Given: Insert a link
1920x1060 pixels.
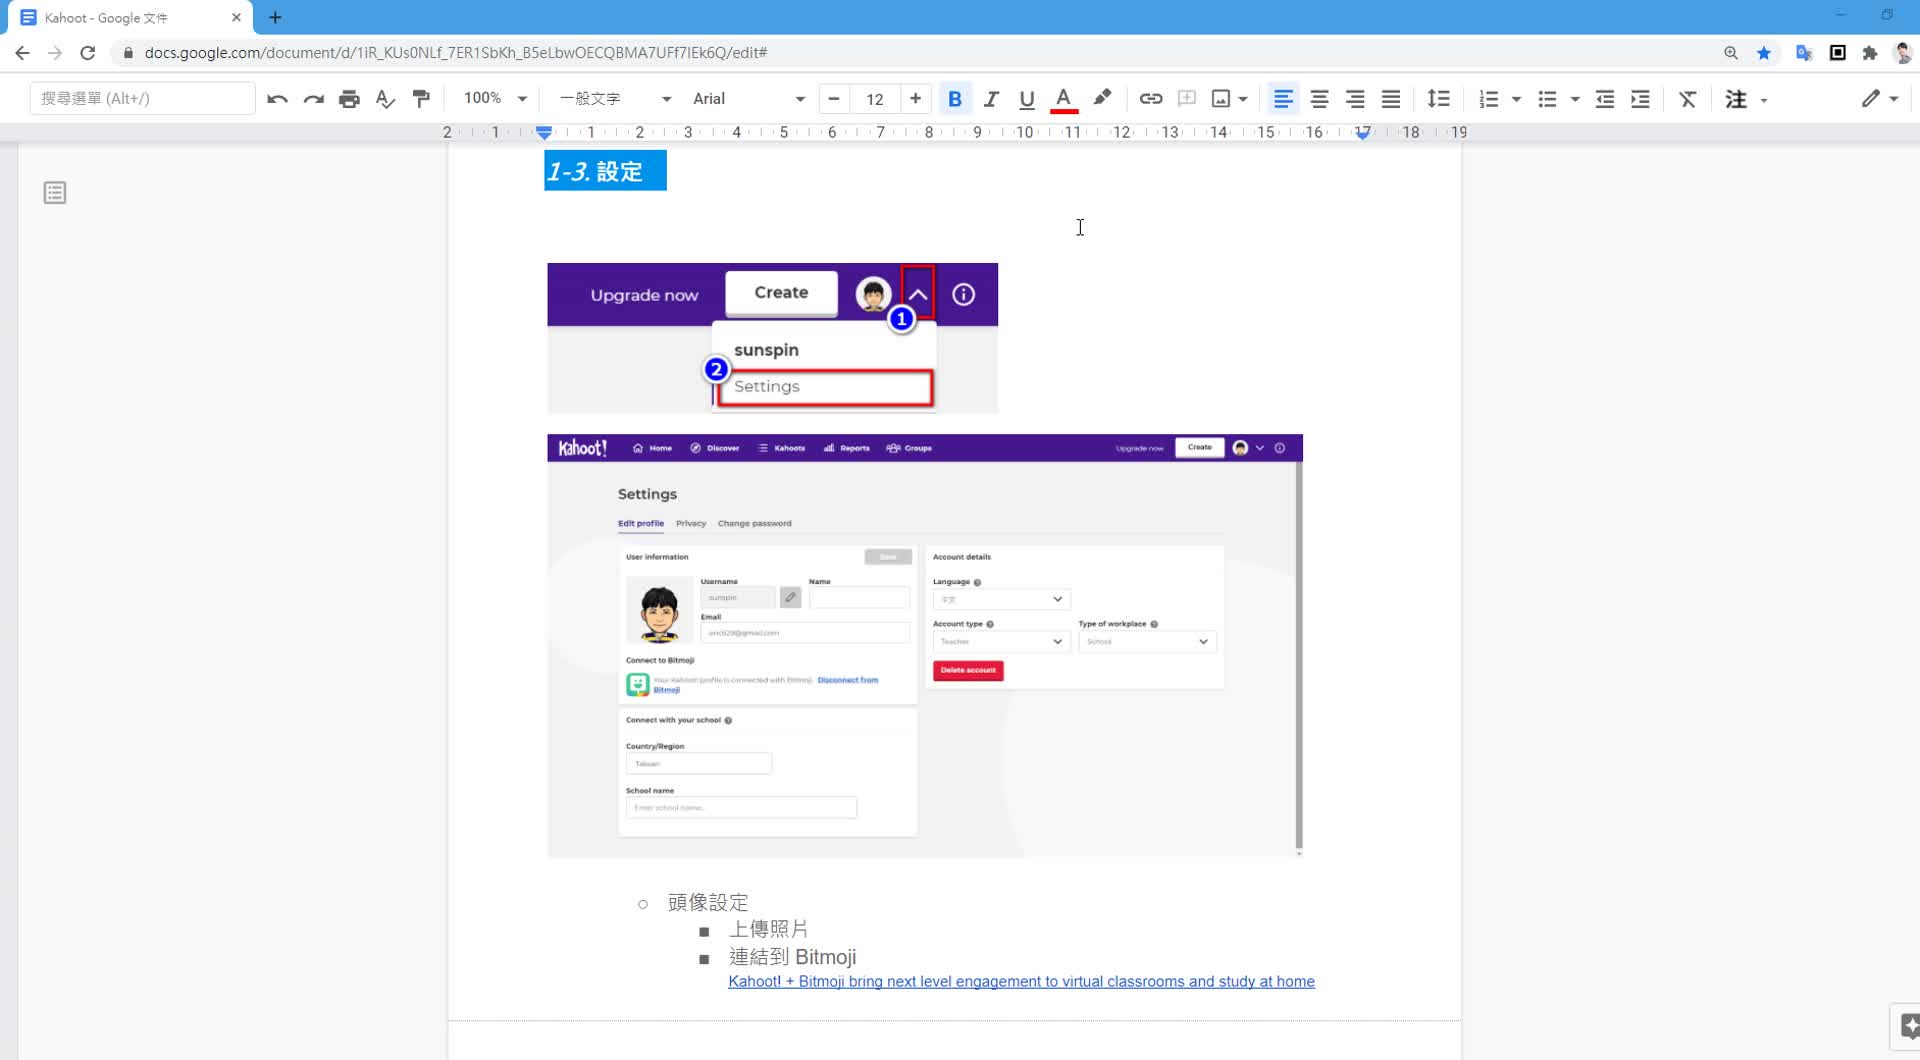Looking at the screenshot, I should pos(1151,98).
